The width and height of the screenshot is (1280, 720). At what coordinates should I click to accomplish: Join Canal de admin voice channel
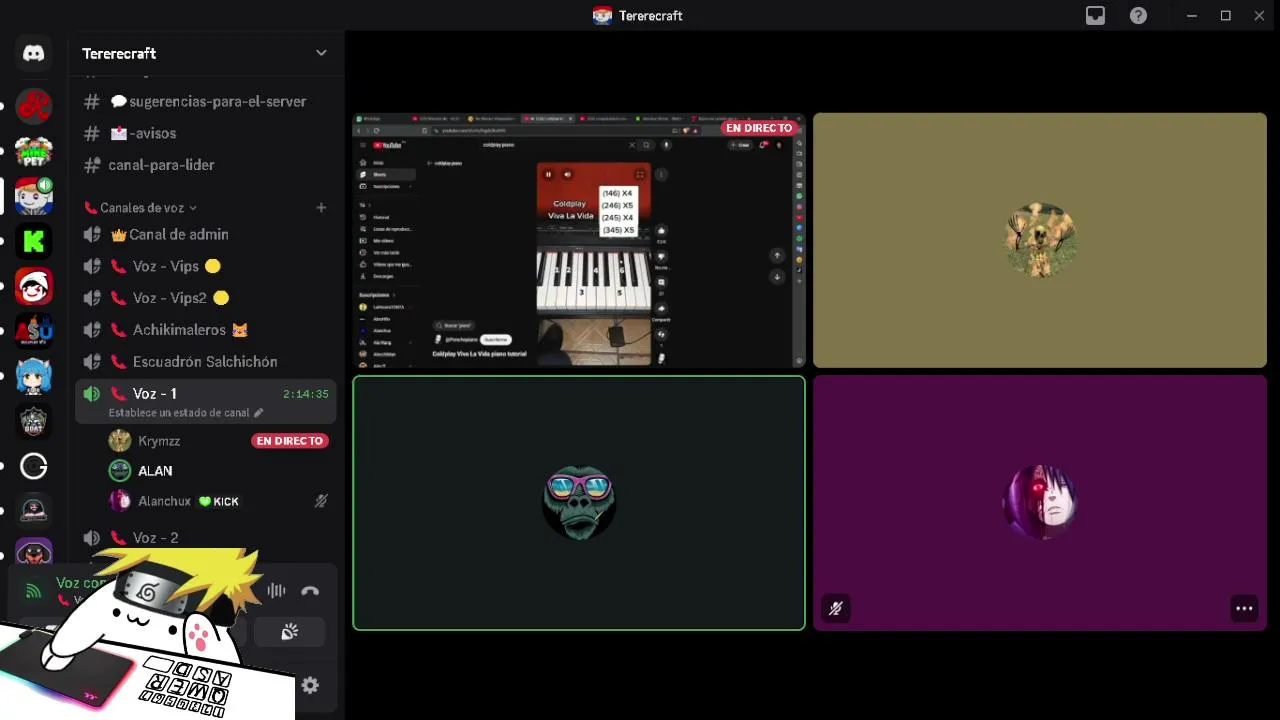tap(205, 234)
